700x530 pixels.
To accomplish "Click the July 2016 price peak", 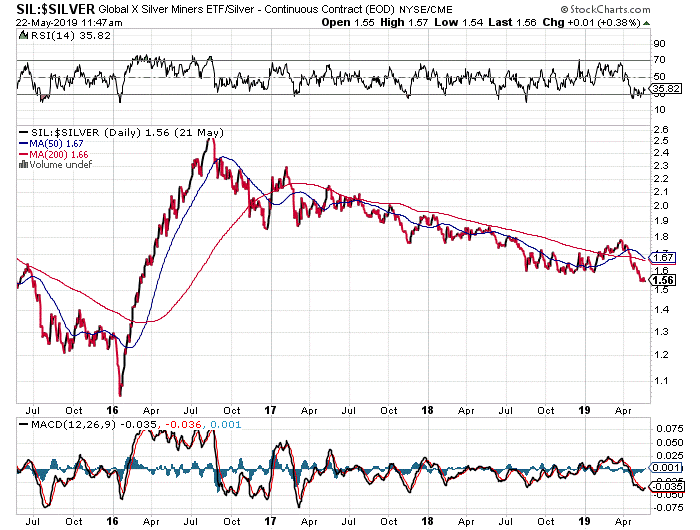I will (208, 140).
